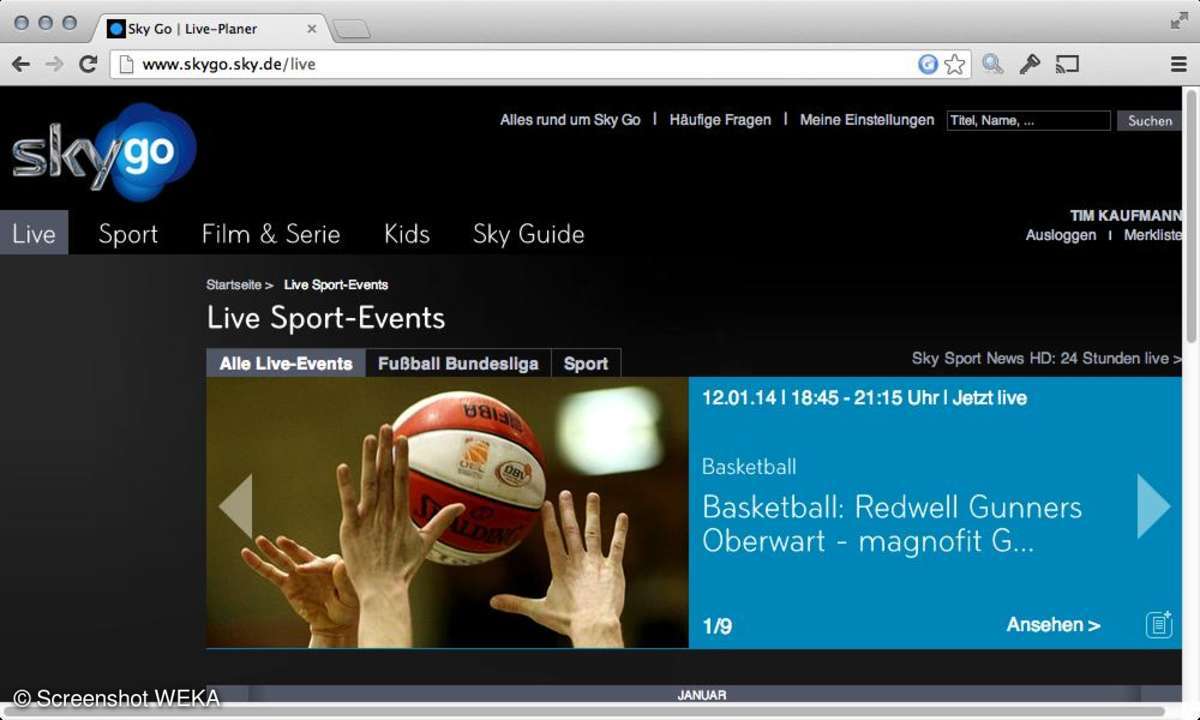
Task: Click the Basketball category label
Action: [x=749, y=467]
